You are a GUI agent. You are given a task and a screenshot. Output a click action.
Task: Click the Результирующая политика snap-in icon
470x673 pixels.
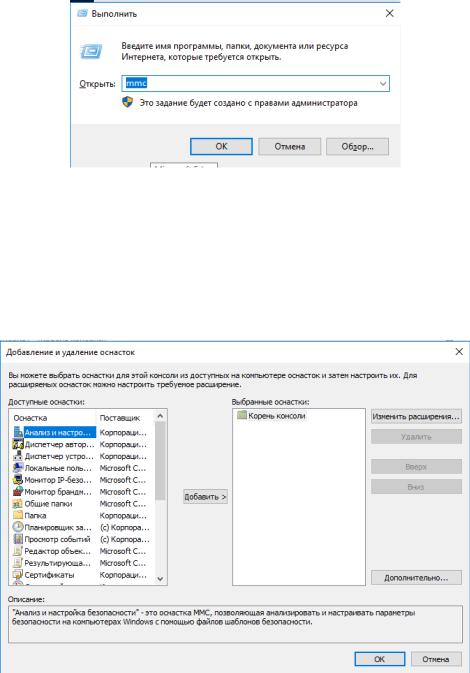click(18, 563)
